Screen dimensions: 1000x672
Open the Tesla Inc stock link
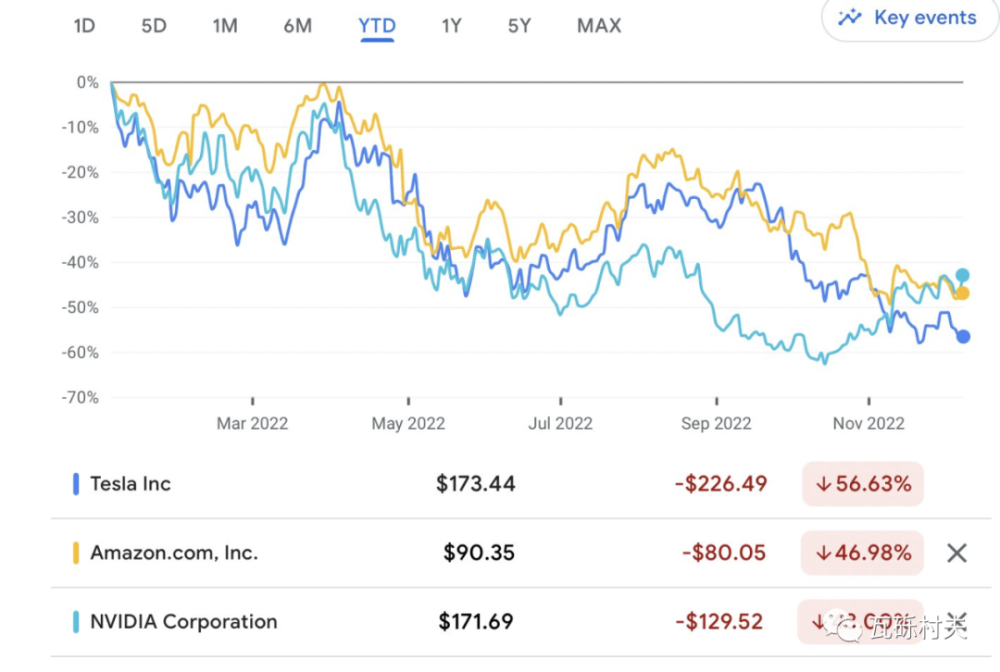(131, 484)
